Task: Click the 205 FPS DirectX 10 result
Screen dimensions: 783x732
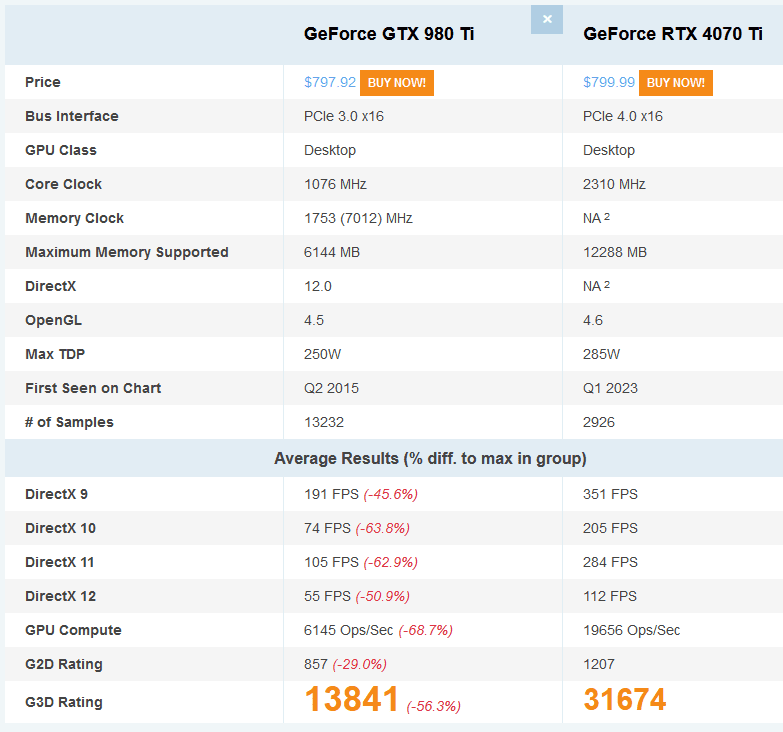Action: (610, 528)
